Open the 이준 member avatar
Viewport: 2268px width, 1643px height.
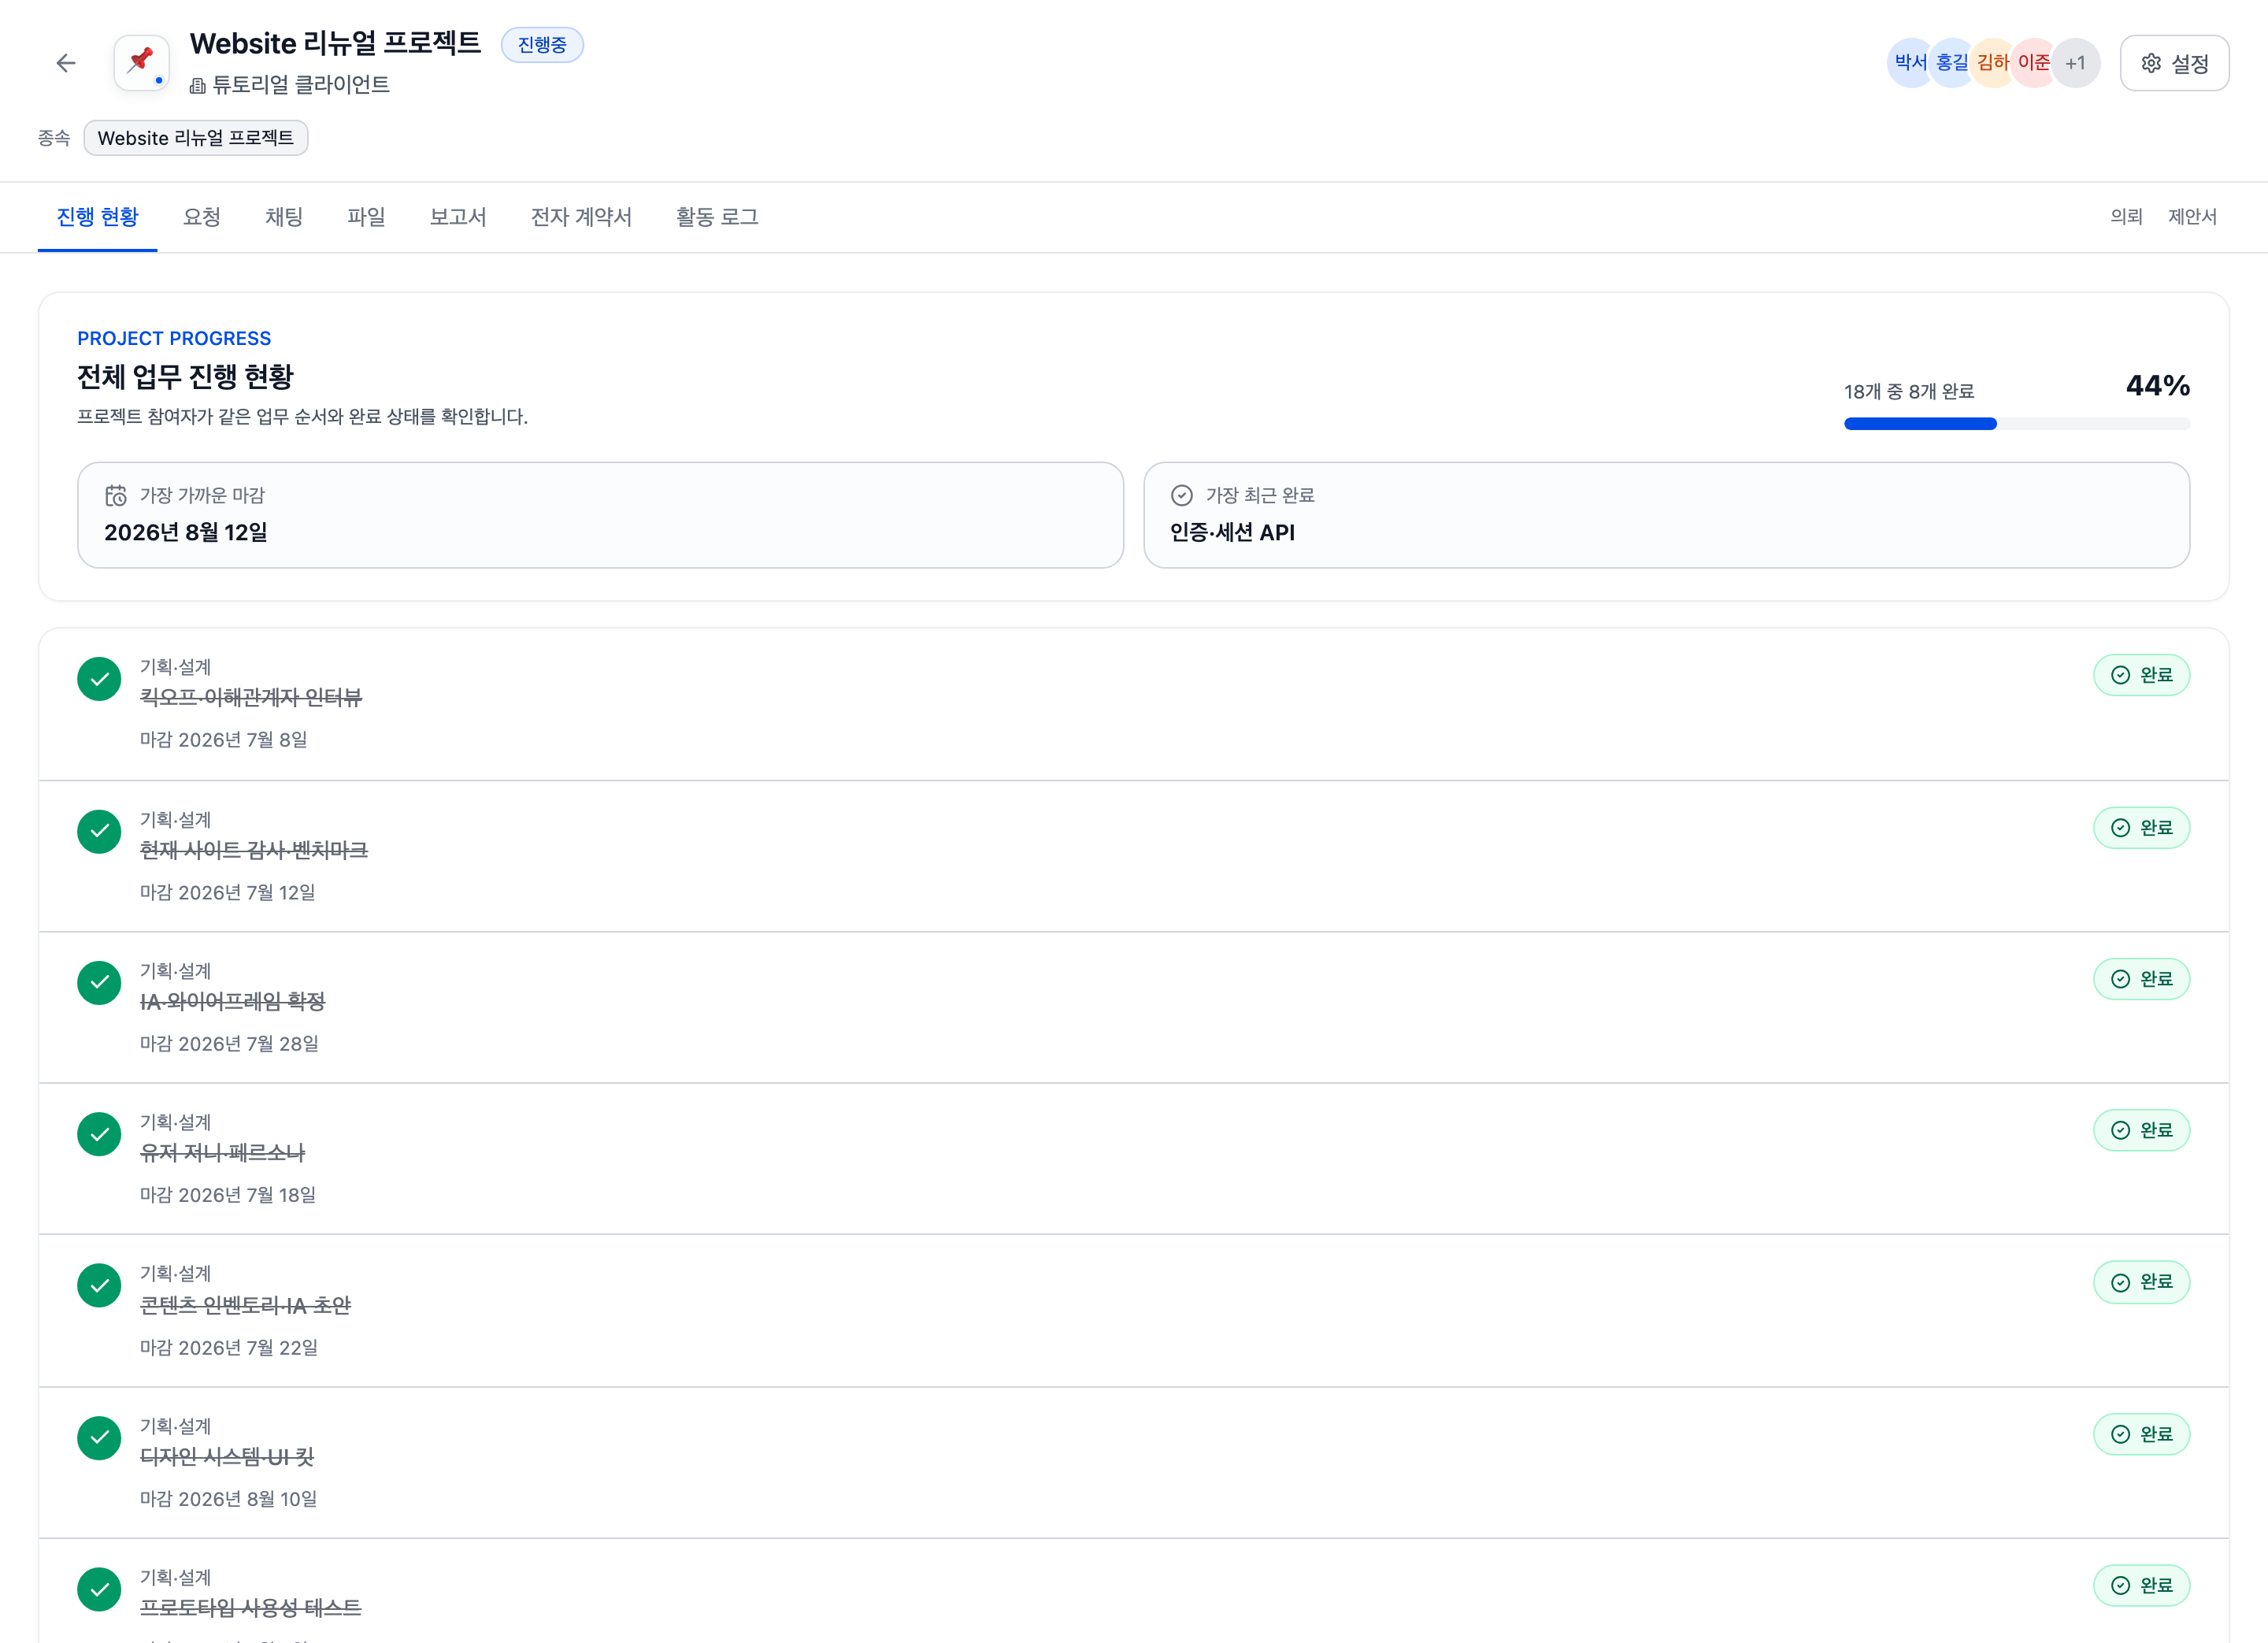pos(2033,63)
